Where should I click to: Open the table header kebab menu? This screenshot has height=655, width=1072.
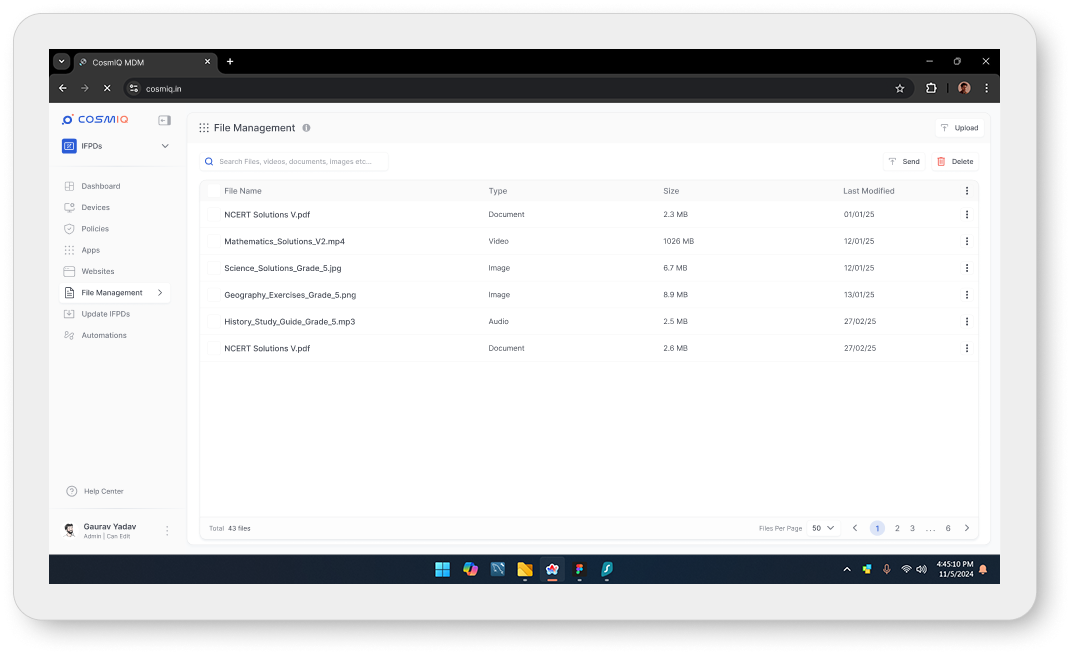pos(966,191)
